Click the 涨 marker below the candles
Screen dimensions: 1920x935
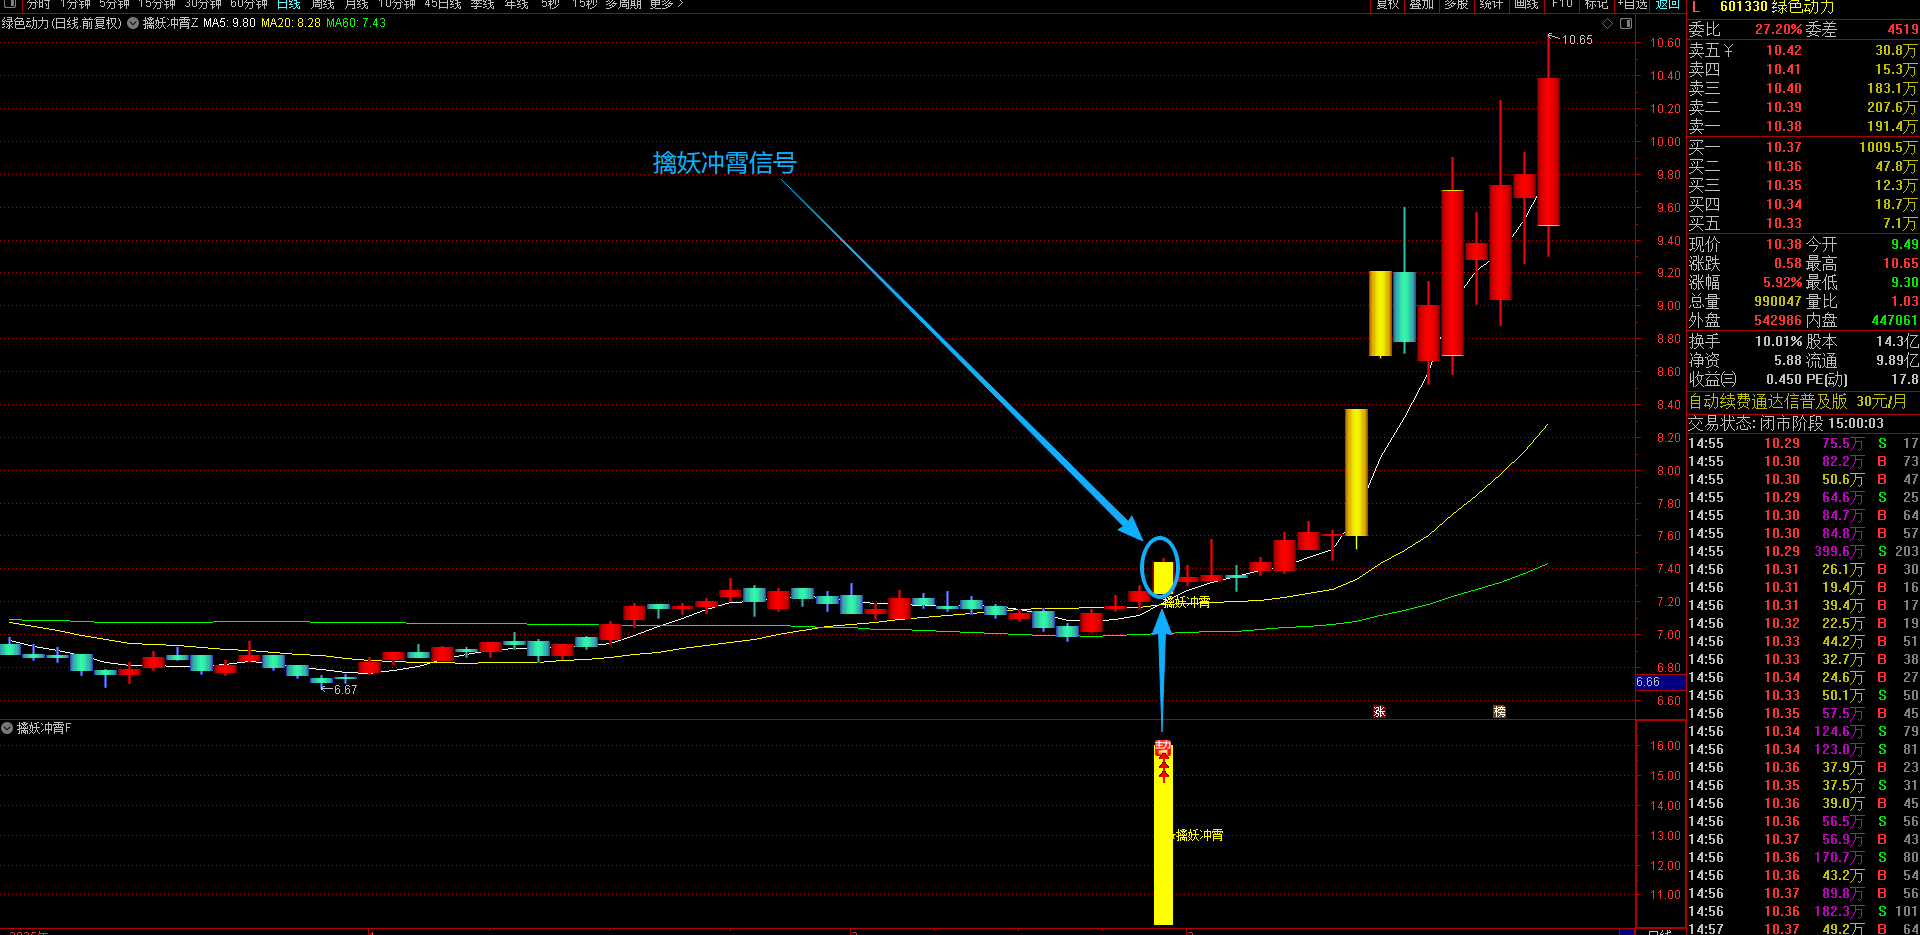point(1379,712)
